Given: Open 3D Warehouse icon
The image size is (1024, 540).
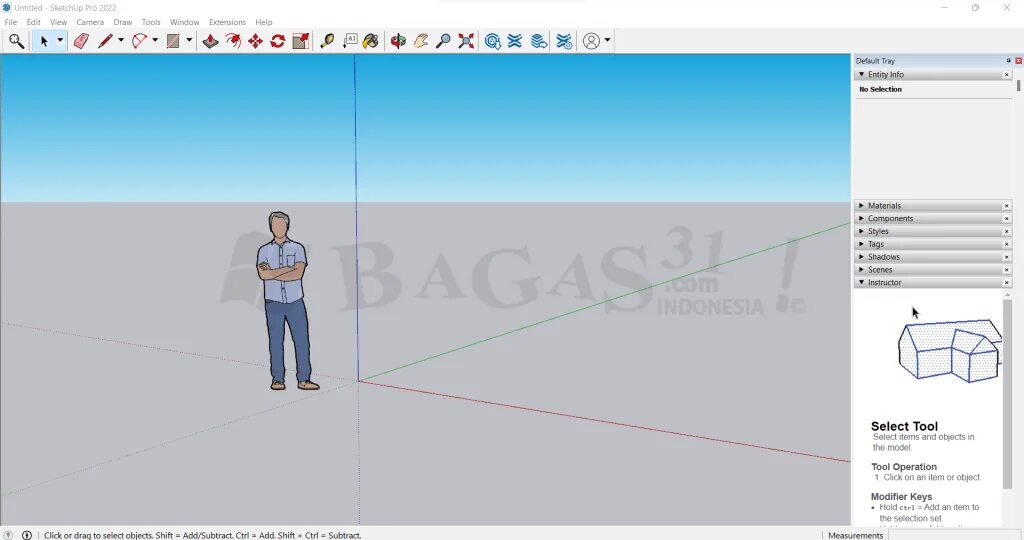Looking at the screenshot, I should 493,41.
